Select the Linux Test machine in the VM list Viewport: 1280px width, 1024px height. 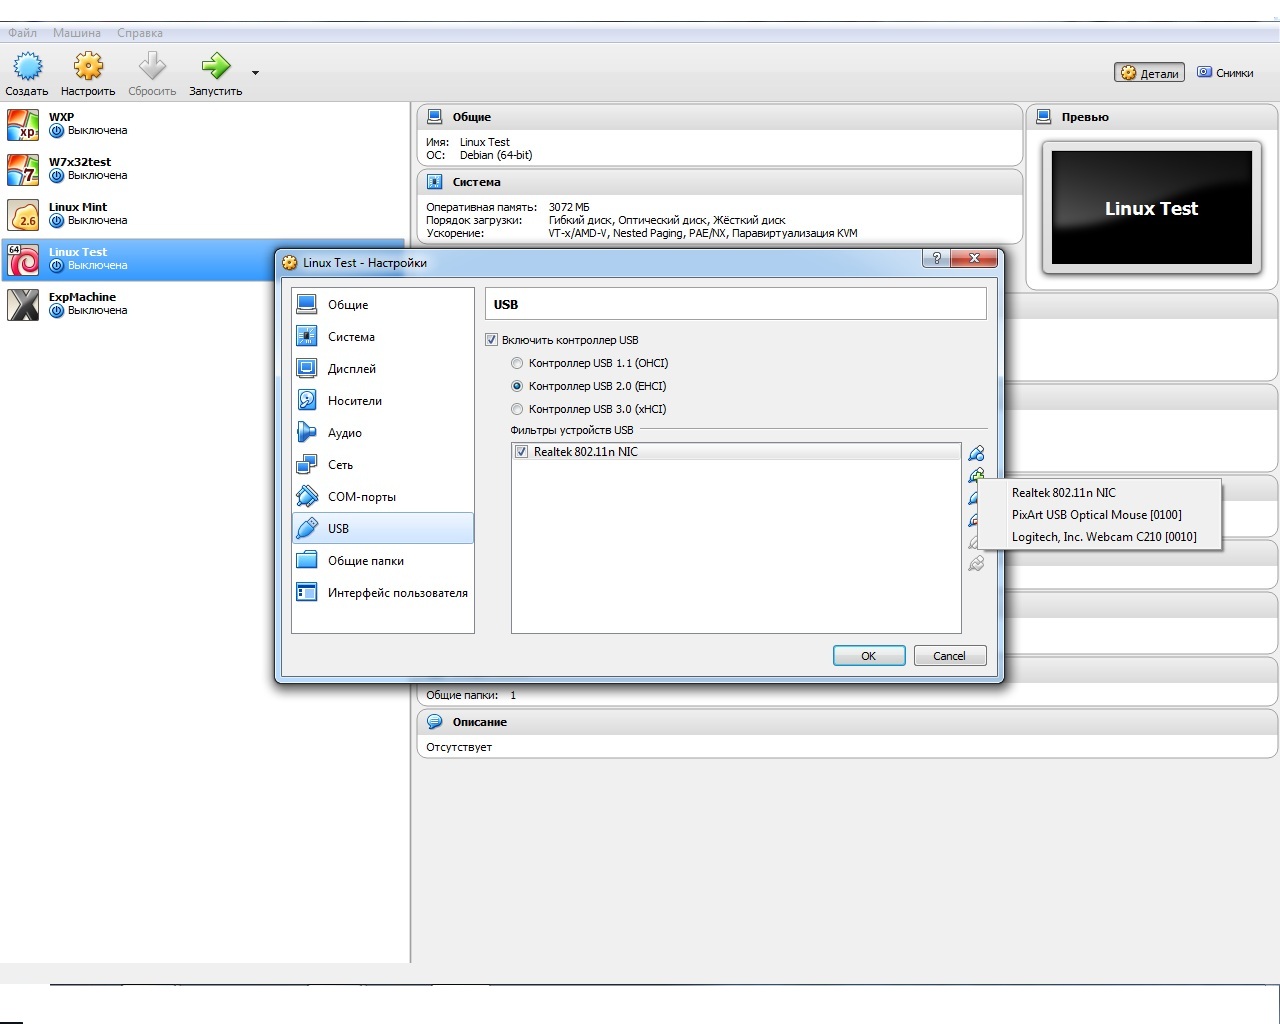pos(139,259)
